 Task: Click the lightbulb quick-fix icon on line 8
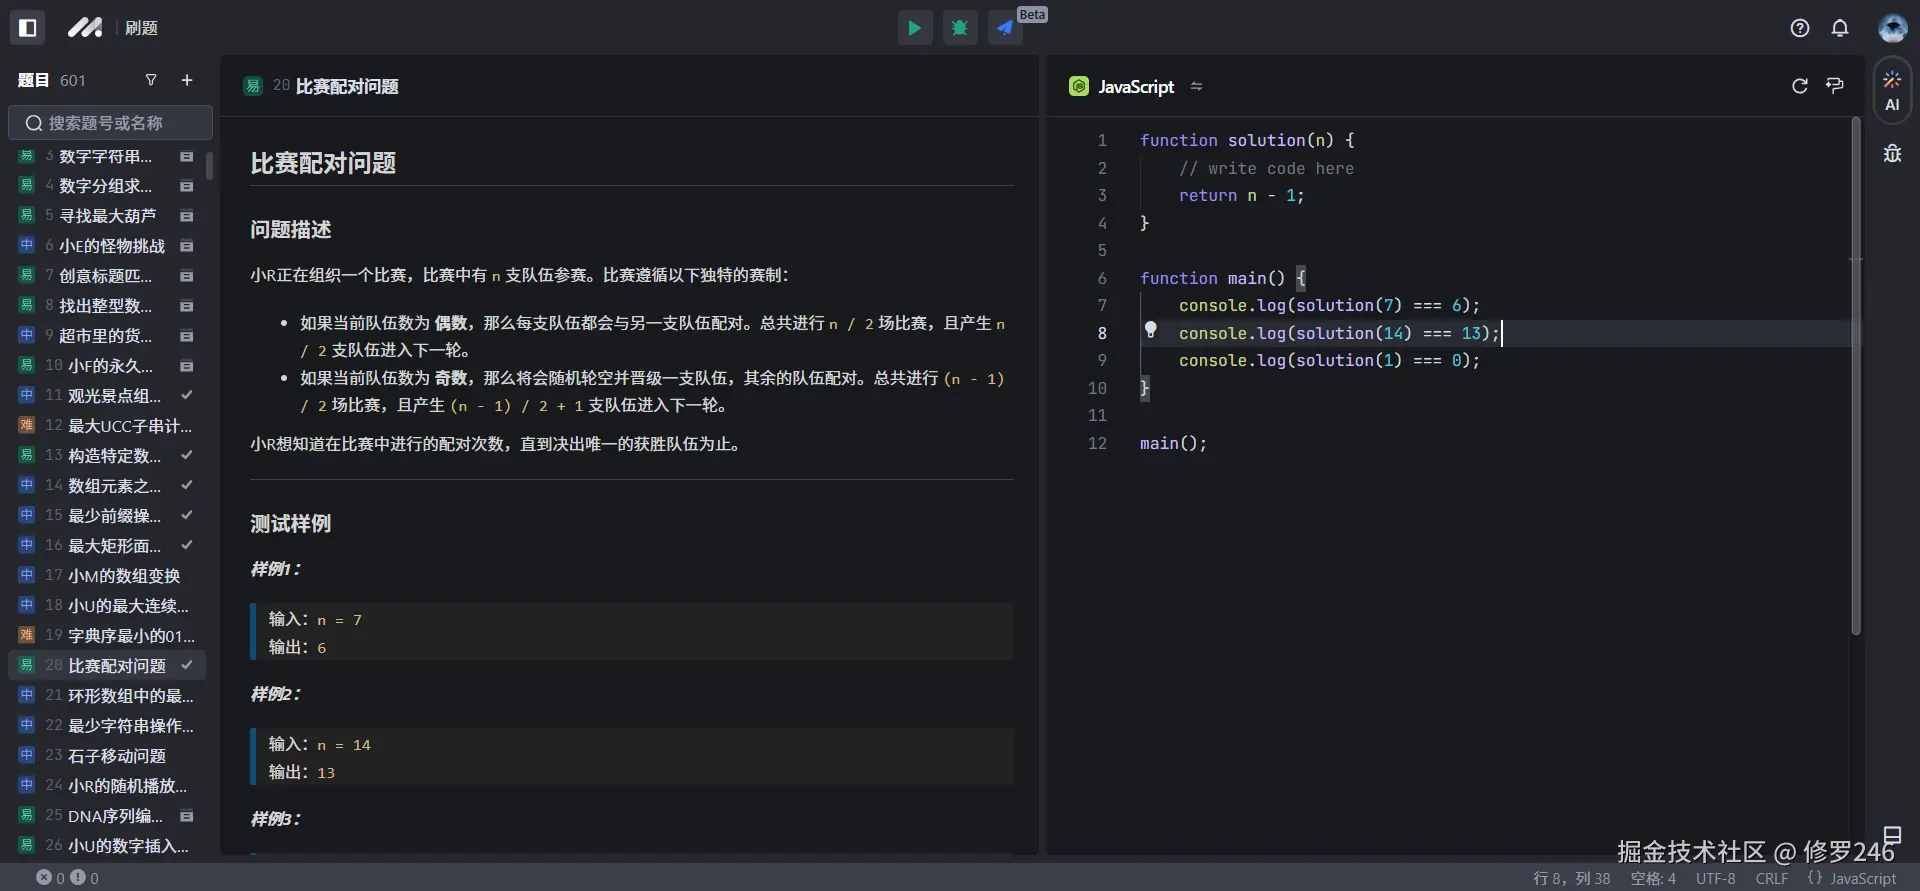[x=1151, y=330]
